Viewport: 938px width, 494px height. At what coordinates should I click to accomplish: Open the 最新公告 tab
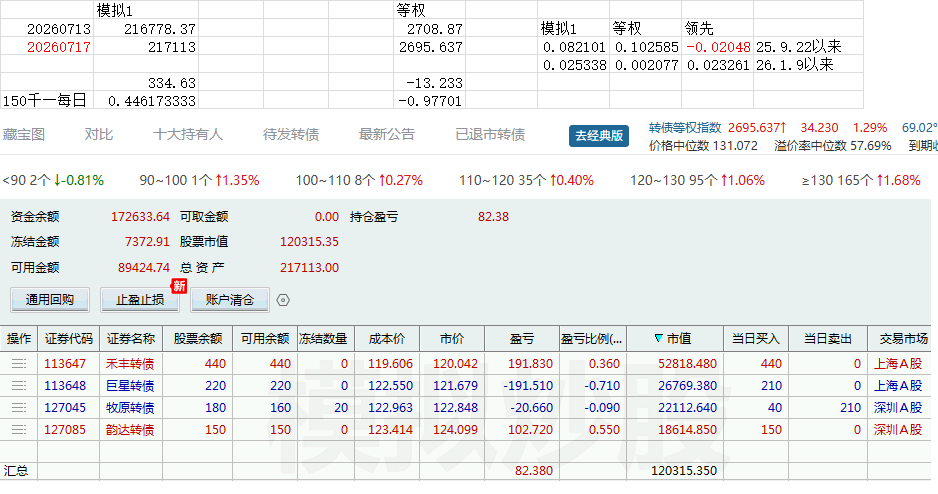click(386, 135)
